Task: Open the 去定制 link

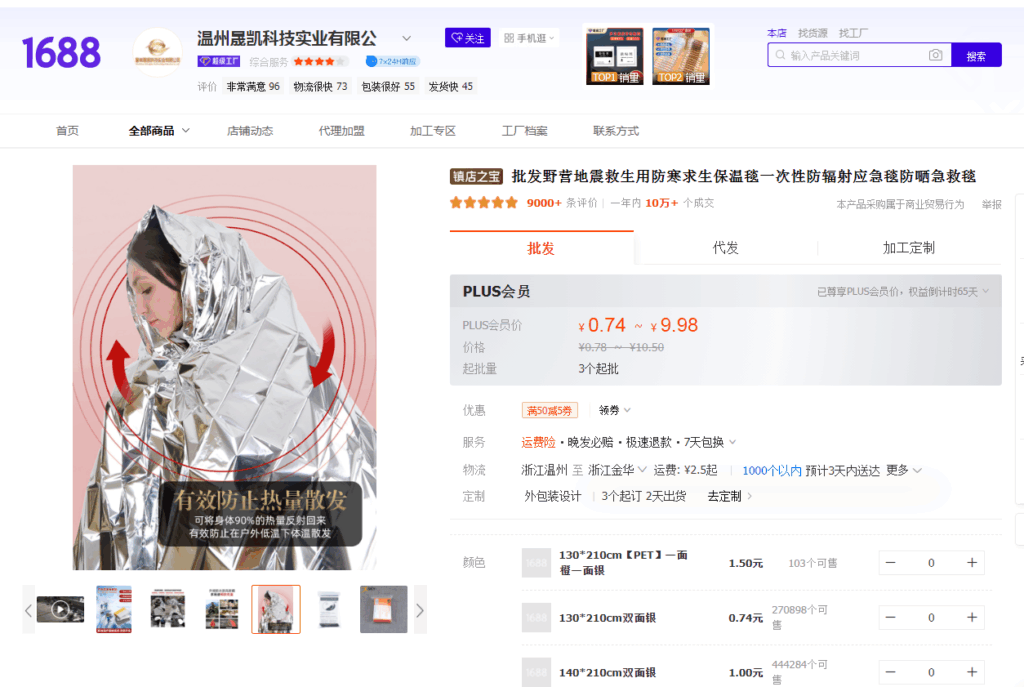Action: (x=729, y=496)
